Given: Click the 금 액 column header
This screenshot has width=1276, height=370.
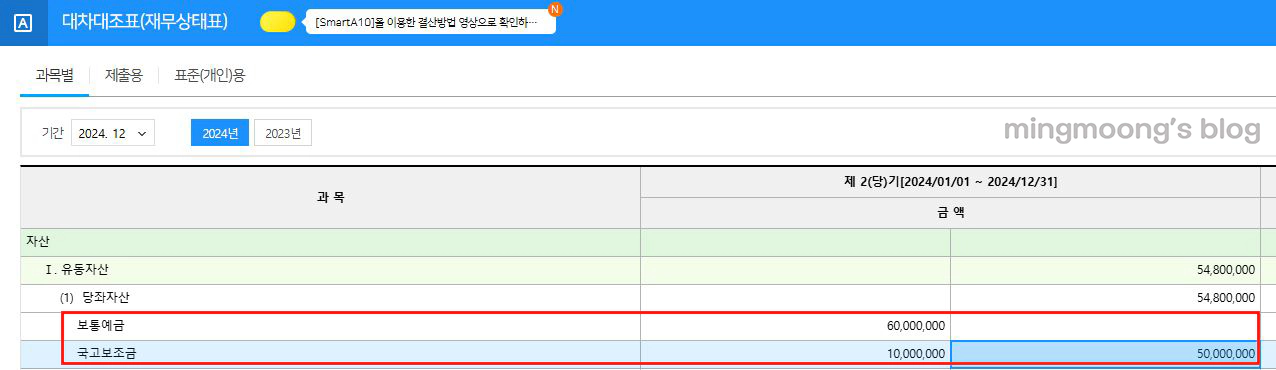Looking at the screenshot, I should pos(950,213).
